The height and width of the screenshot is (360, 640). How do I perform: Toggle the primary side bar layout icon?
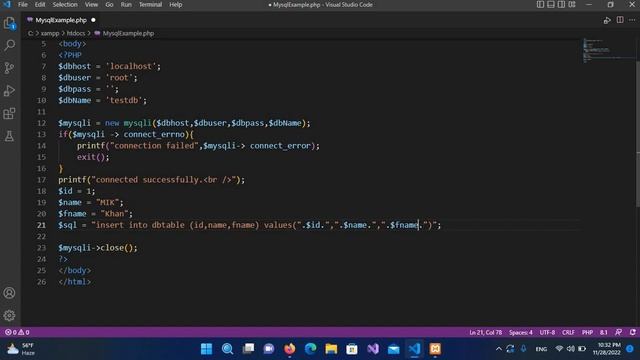[x=540, y=4]
